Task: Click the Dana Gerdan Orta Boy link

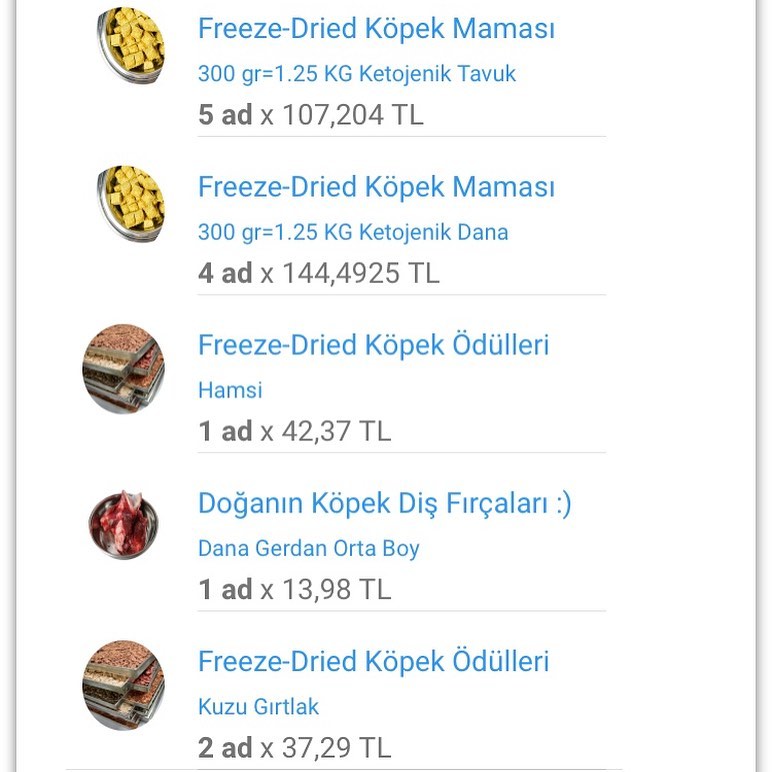Action: pos(309,549)
